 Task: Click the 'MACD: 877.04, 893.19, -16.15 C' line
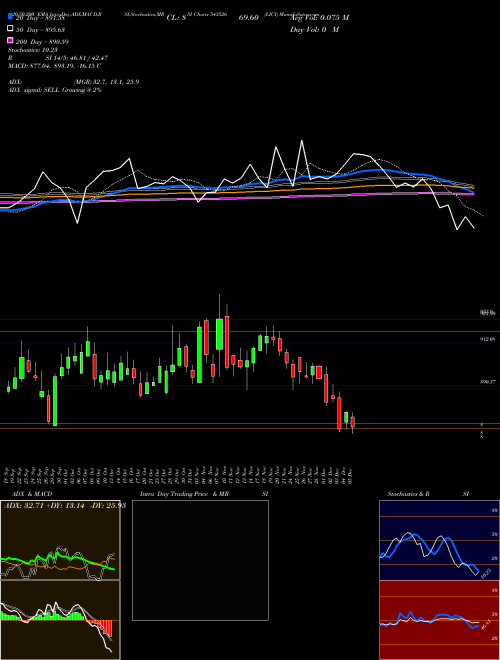point(54,66)
